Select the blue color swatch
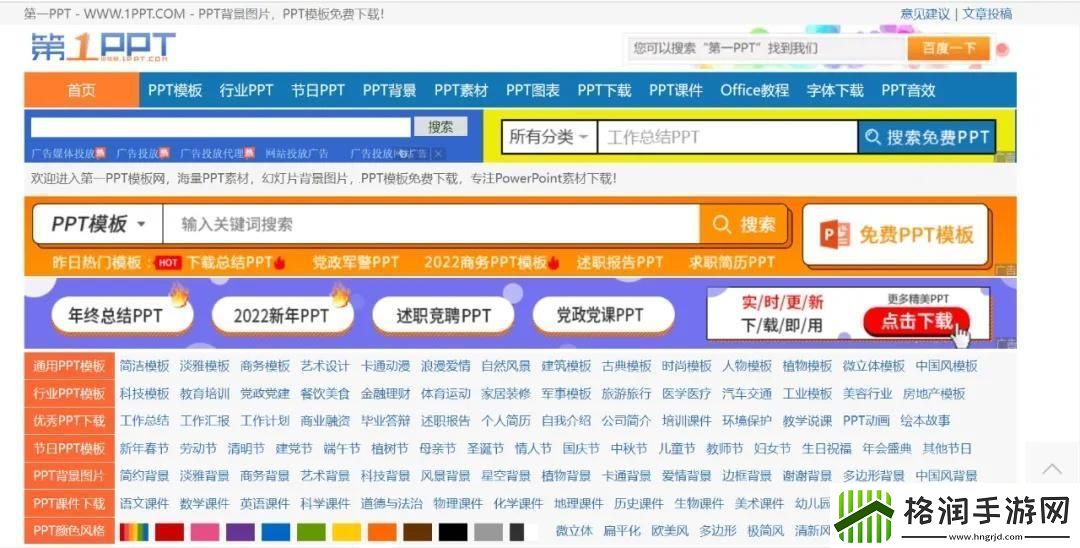 276,531
